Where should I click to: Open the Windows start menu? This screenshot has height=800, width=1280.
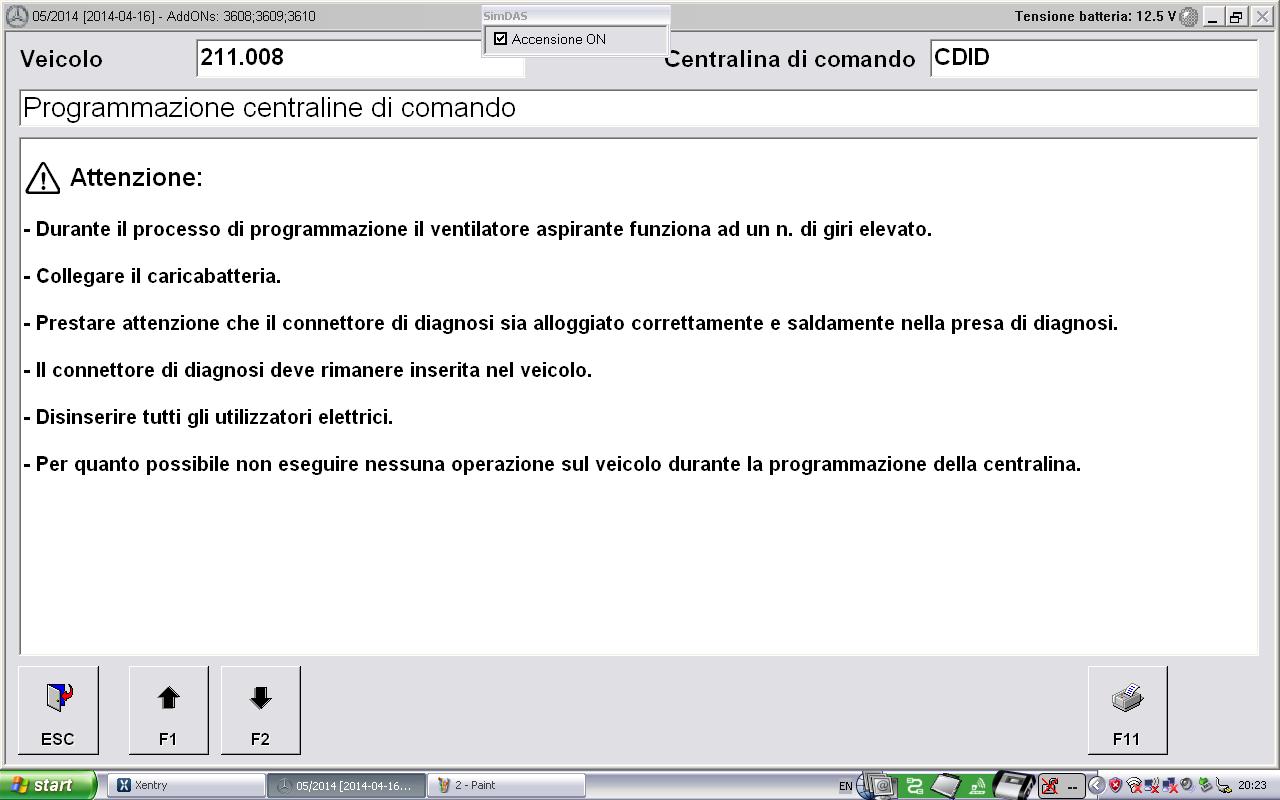48,785
